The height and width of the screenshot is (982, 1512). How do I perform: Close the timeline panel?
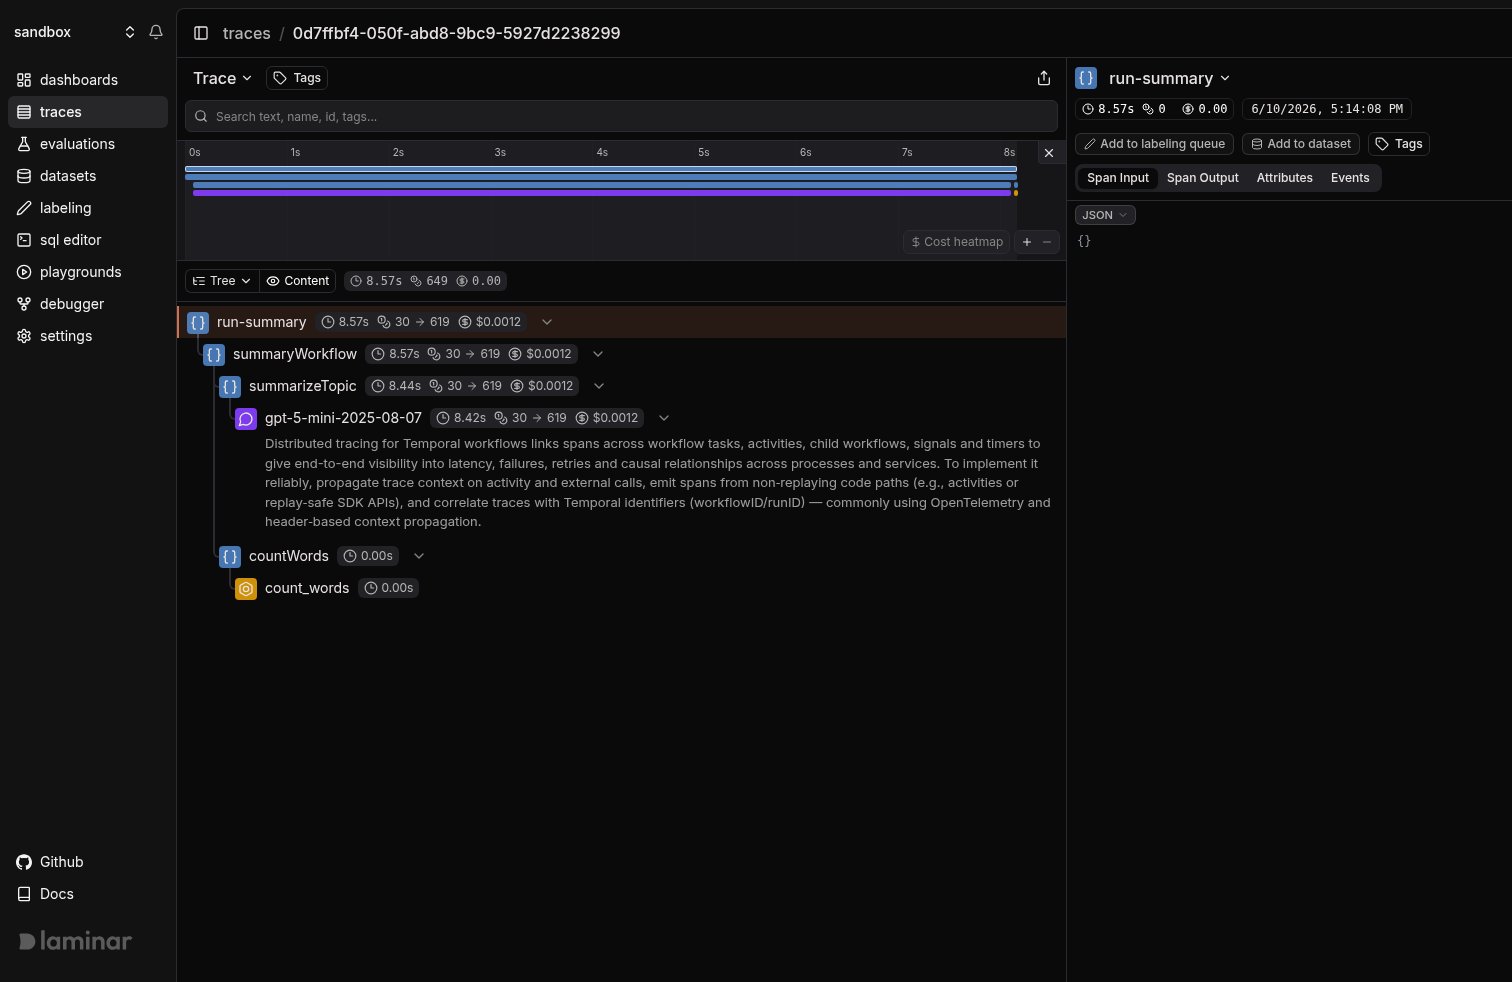click(x=1048, y=153)
